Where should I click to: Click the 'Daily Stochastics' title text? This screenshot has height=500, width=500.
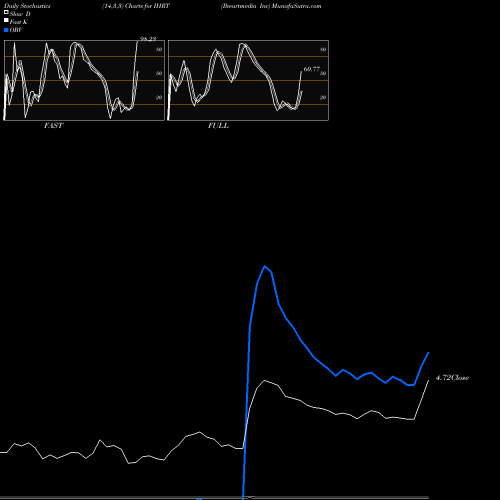[27, 6]
